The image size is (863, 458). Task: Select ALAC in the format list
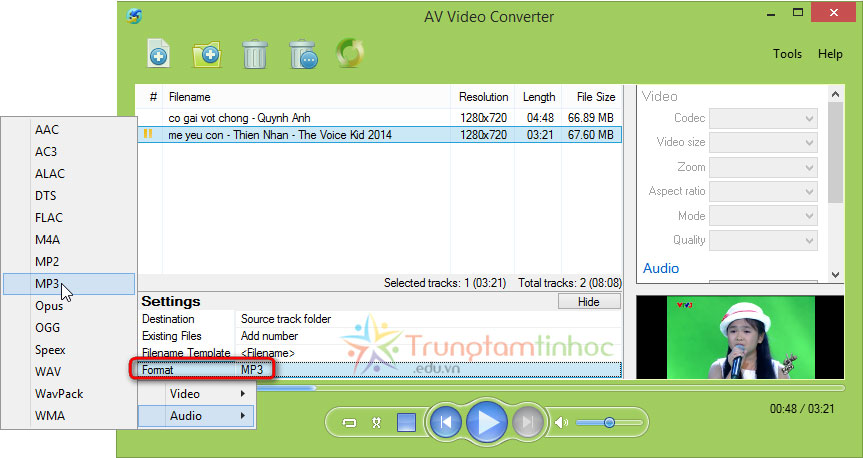tap(69, 173)
